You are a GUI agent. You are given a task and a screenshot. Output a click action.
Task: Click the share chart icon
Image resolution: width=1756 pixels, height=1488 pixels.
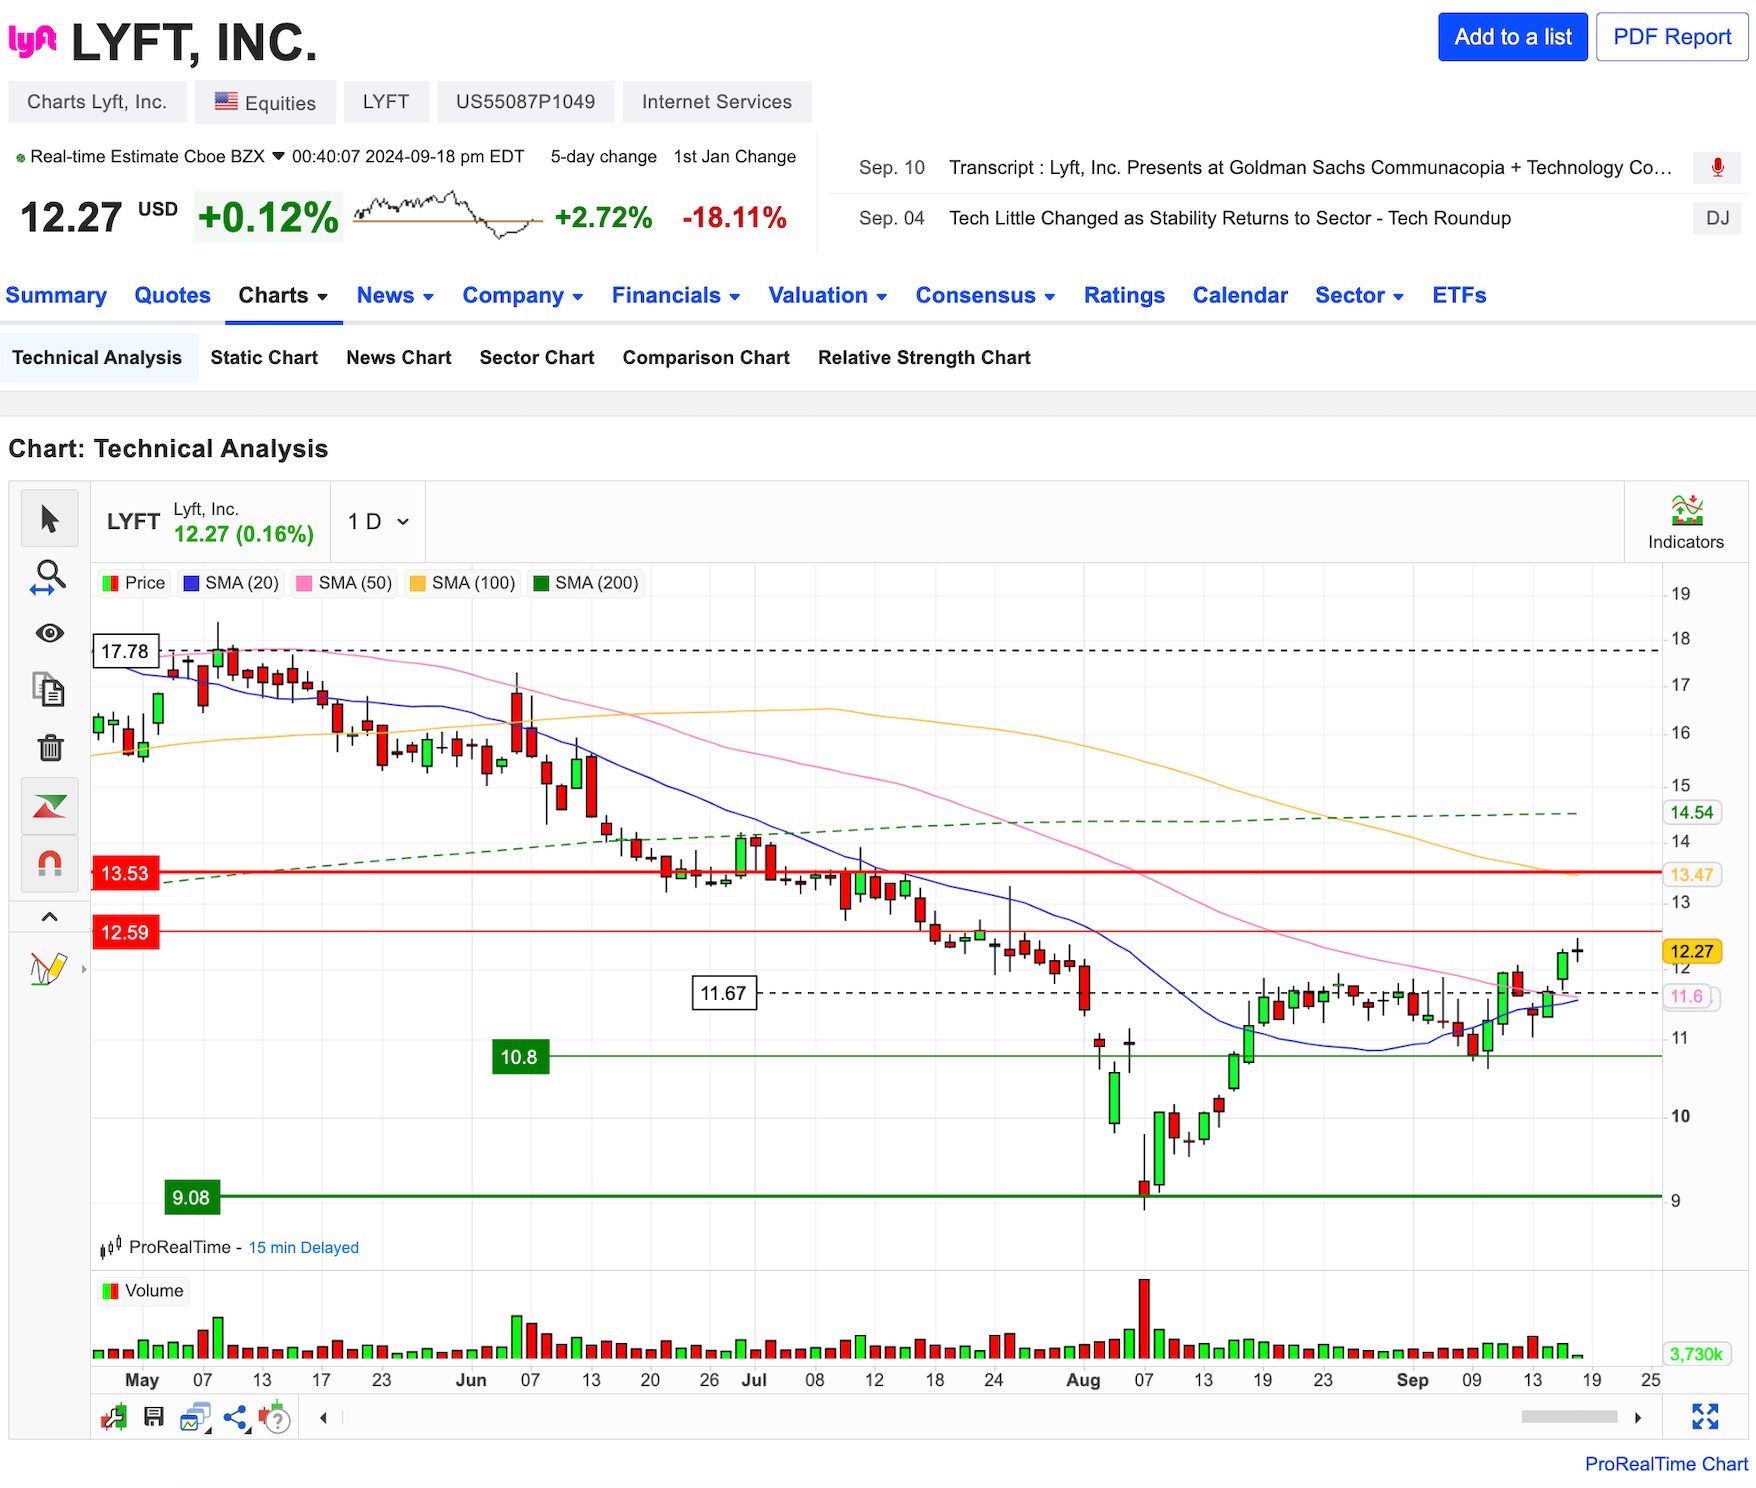pyautogui.click(x=236, y=1417)
